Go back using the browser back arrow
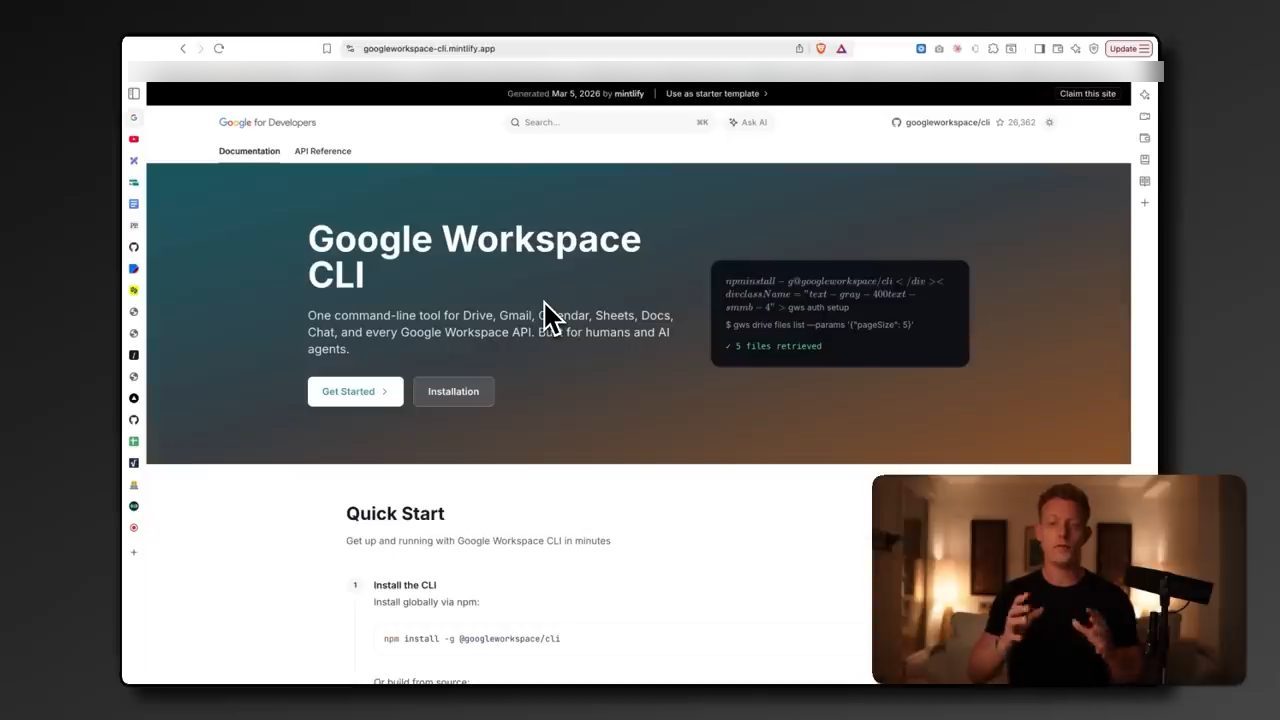1280x720 pixels. [x=183, y=48]
